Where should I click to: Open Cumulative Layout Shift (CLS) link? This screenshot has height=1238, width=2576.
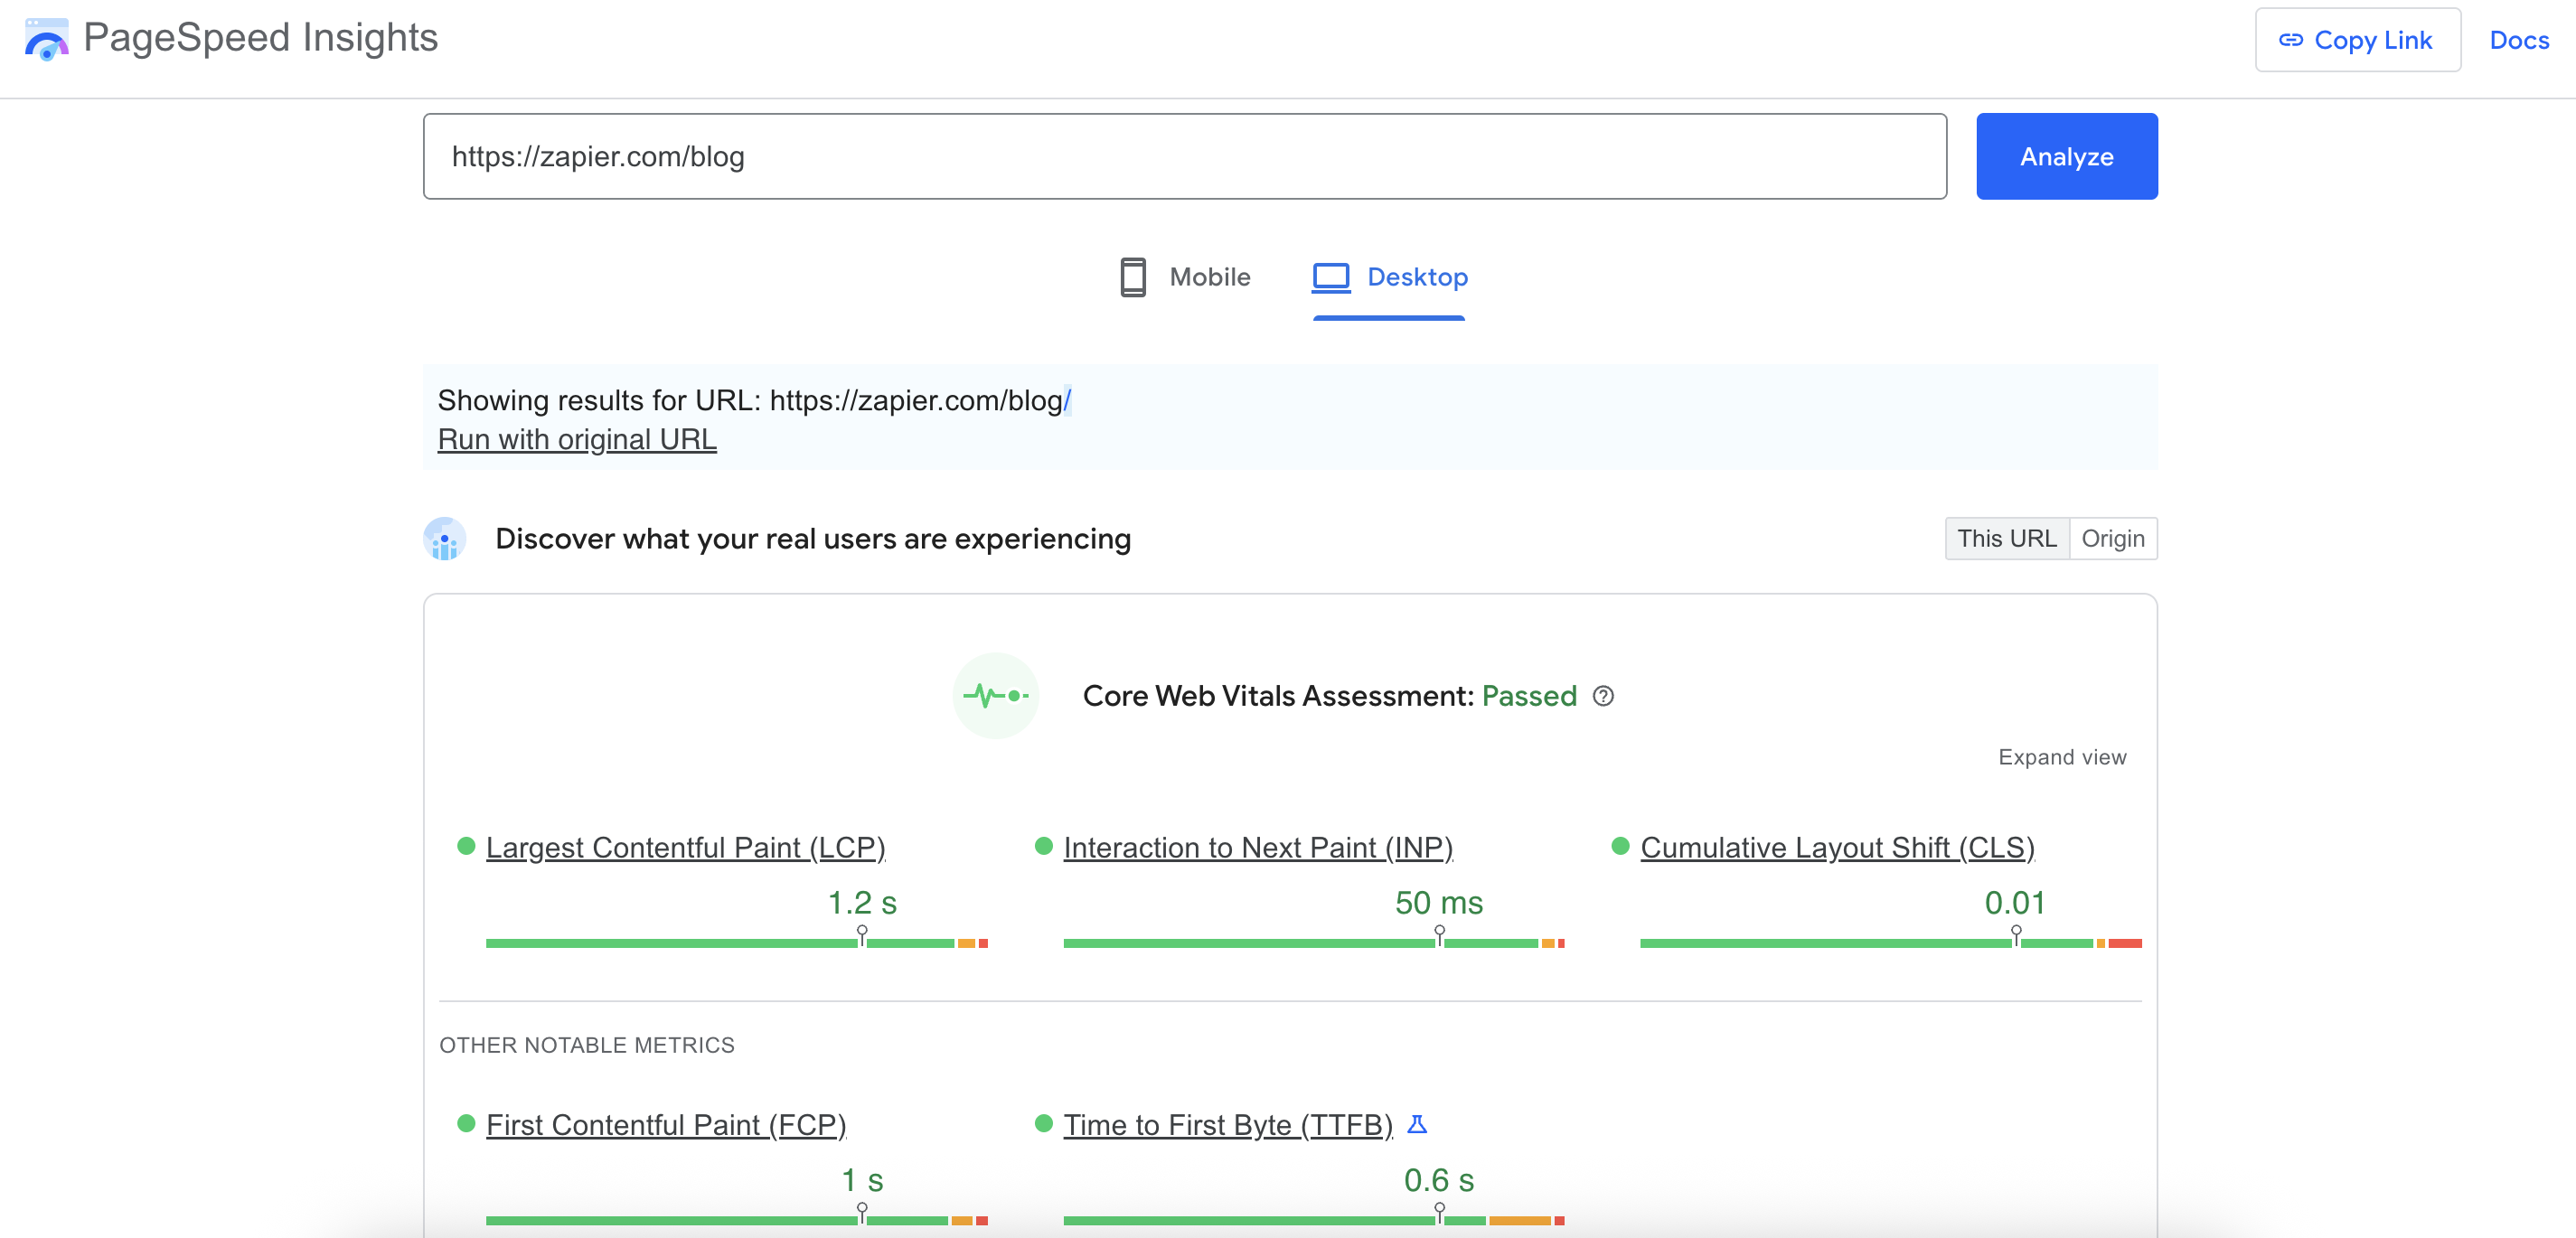(1837, 847)
